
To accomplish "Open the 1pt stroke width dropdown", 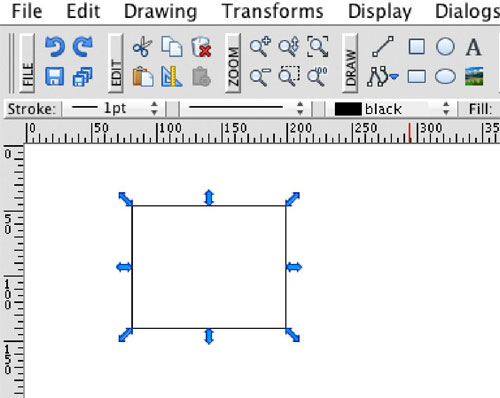I will click(x=114, y=109).
